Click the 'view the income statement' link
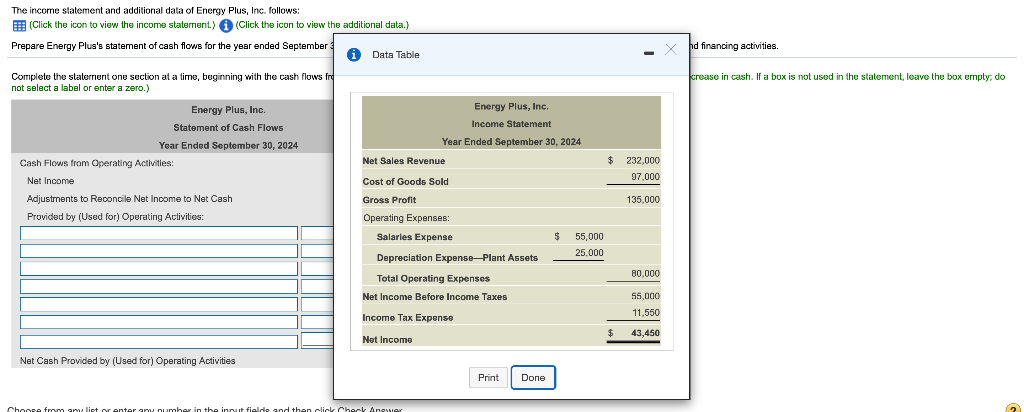1024x412 pixels. (121, 25)
